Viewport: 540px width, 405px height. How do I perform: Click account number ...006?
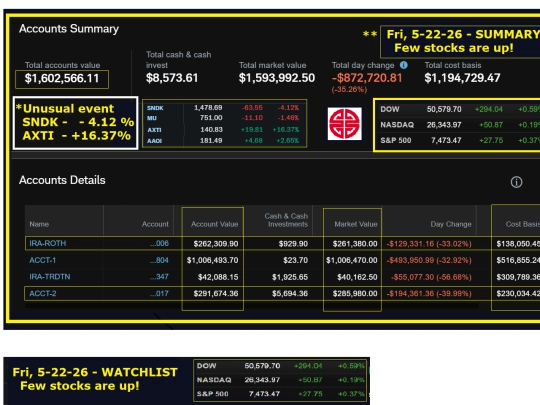pos(159,243)
